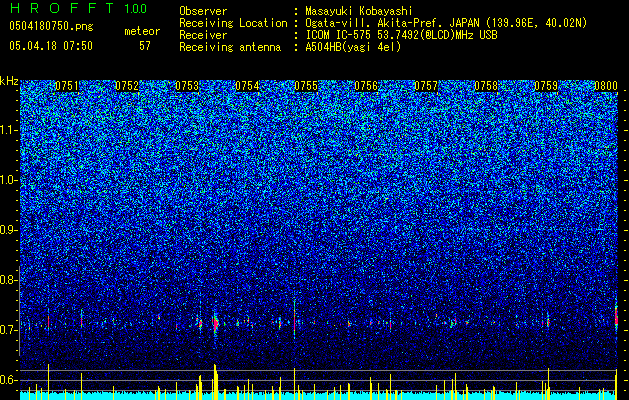629x400 pixels.
Task: Click the Ogata-vill. Akita-Pref. JAPAN location text
Action: (446, 23)
